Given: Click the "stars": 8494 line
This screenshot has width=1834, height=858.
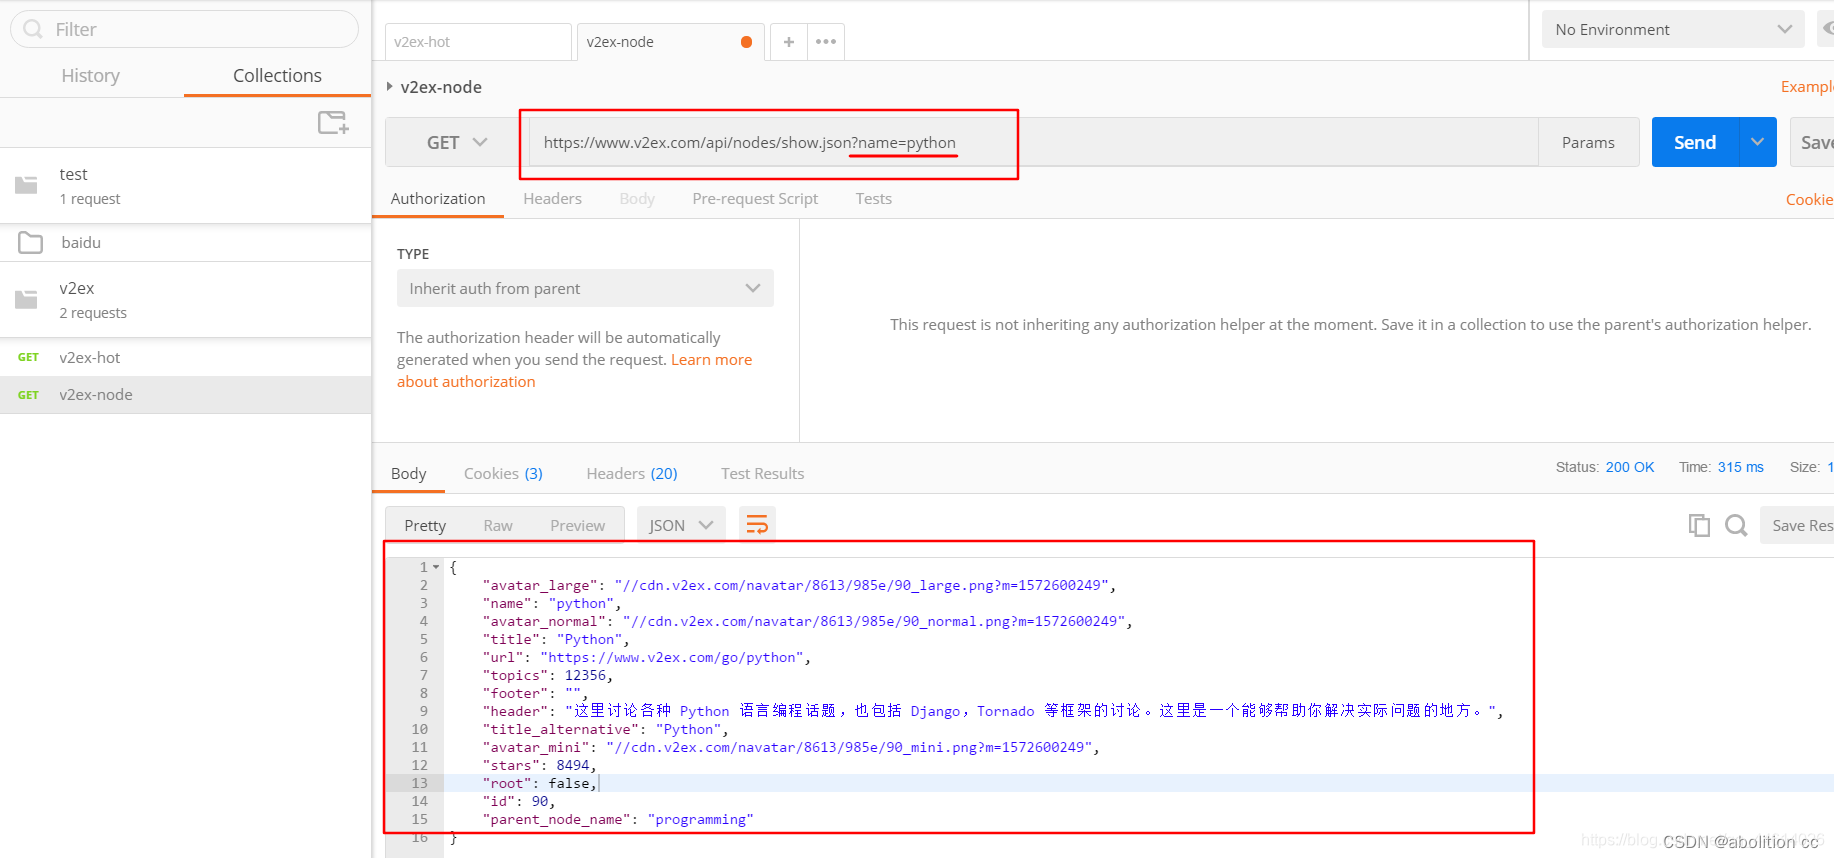Looking at the screenshot, I should 539,765.
